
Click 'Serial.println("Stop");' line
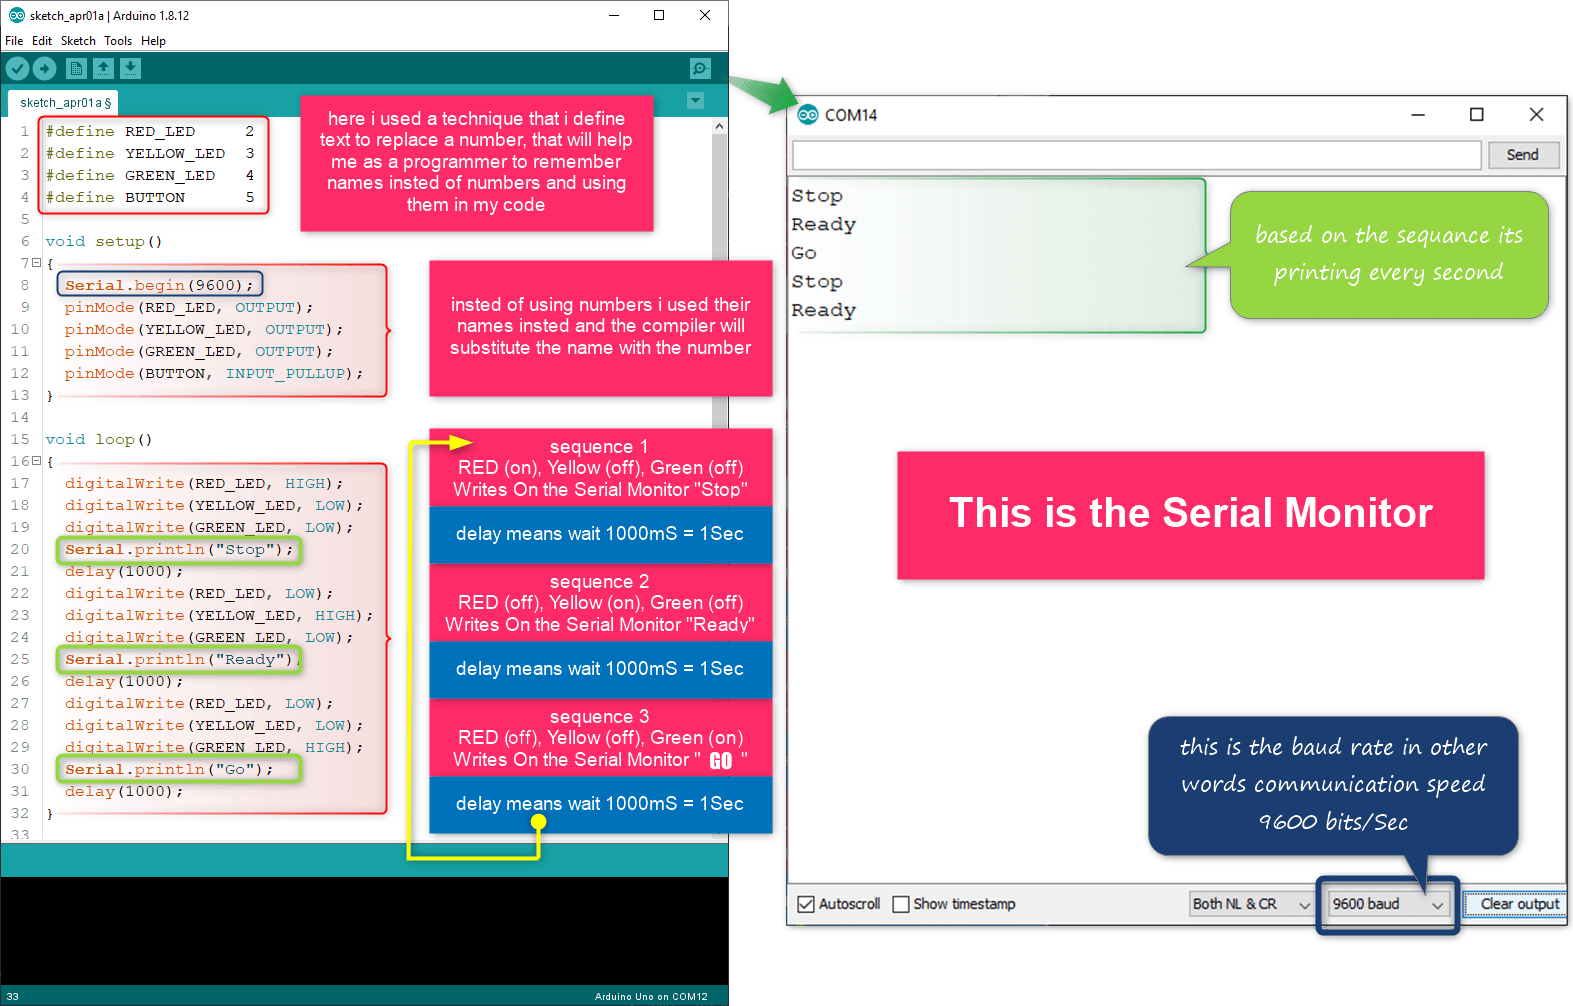point(180,549)
